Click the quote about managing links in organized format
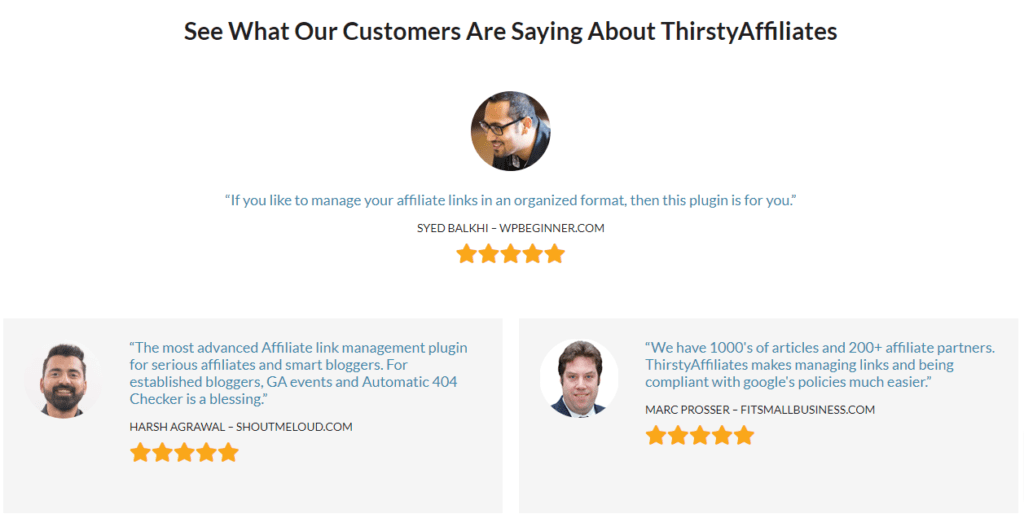This screenshot has width=1024, height=518. point(510,200)
